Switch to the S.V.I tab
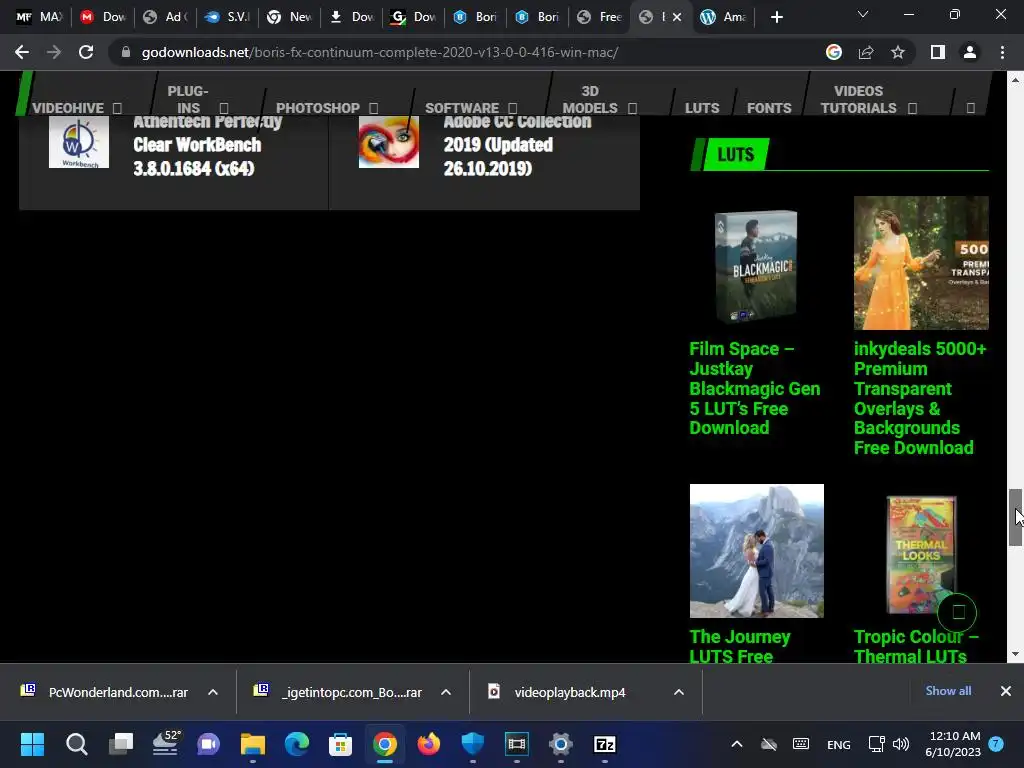 click(x=227, y=17)
